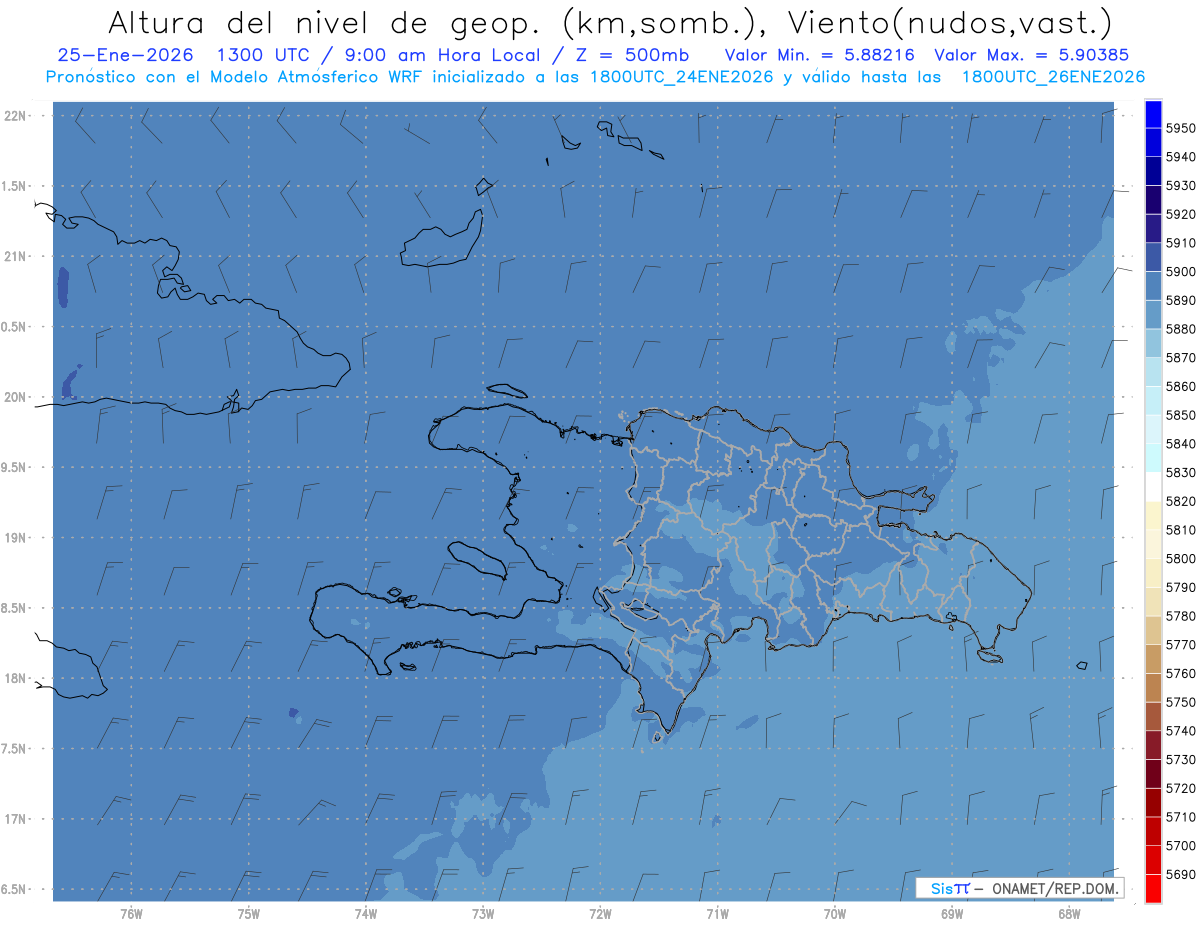Select the map title 'Altura del nivel de geop.'
The image size is (1200, 927).
click(x=325, y=22)
